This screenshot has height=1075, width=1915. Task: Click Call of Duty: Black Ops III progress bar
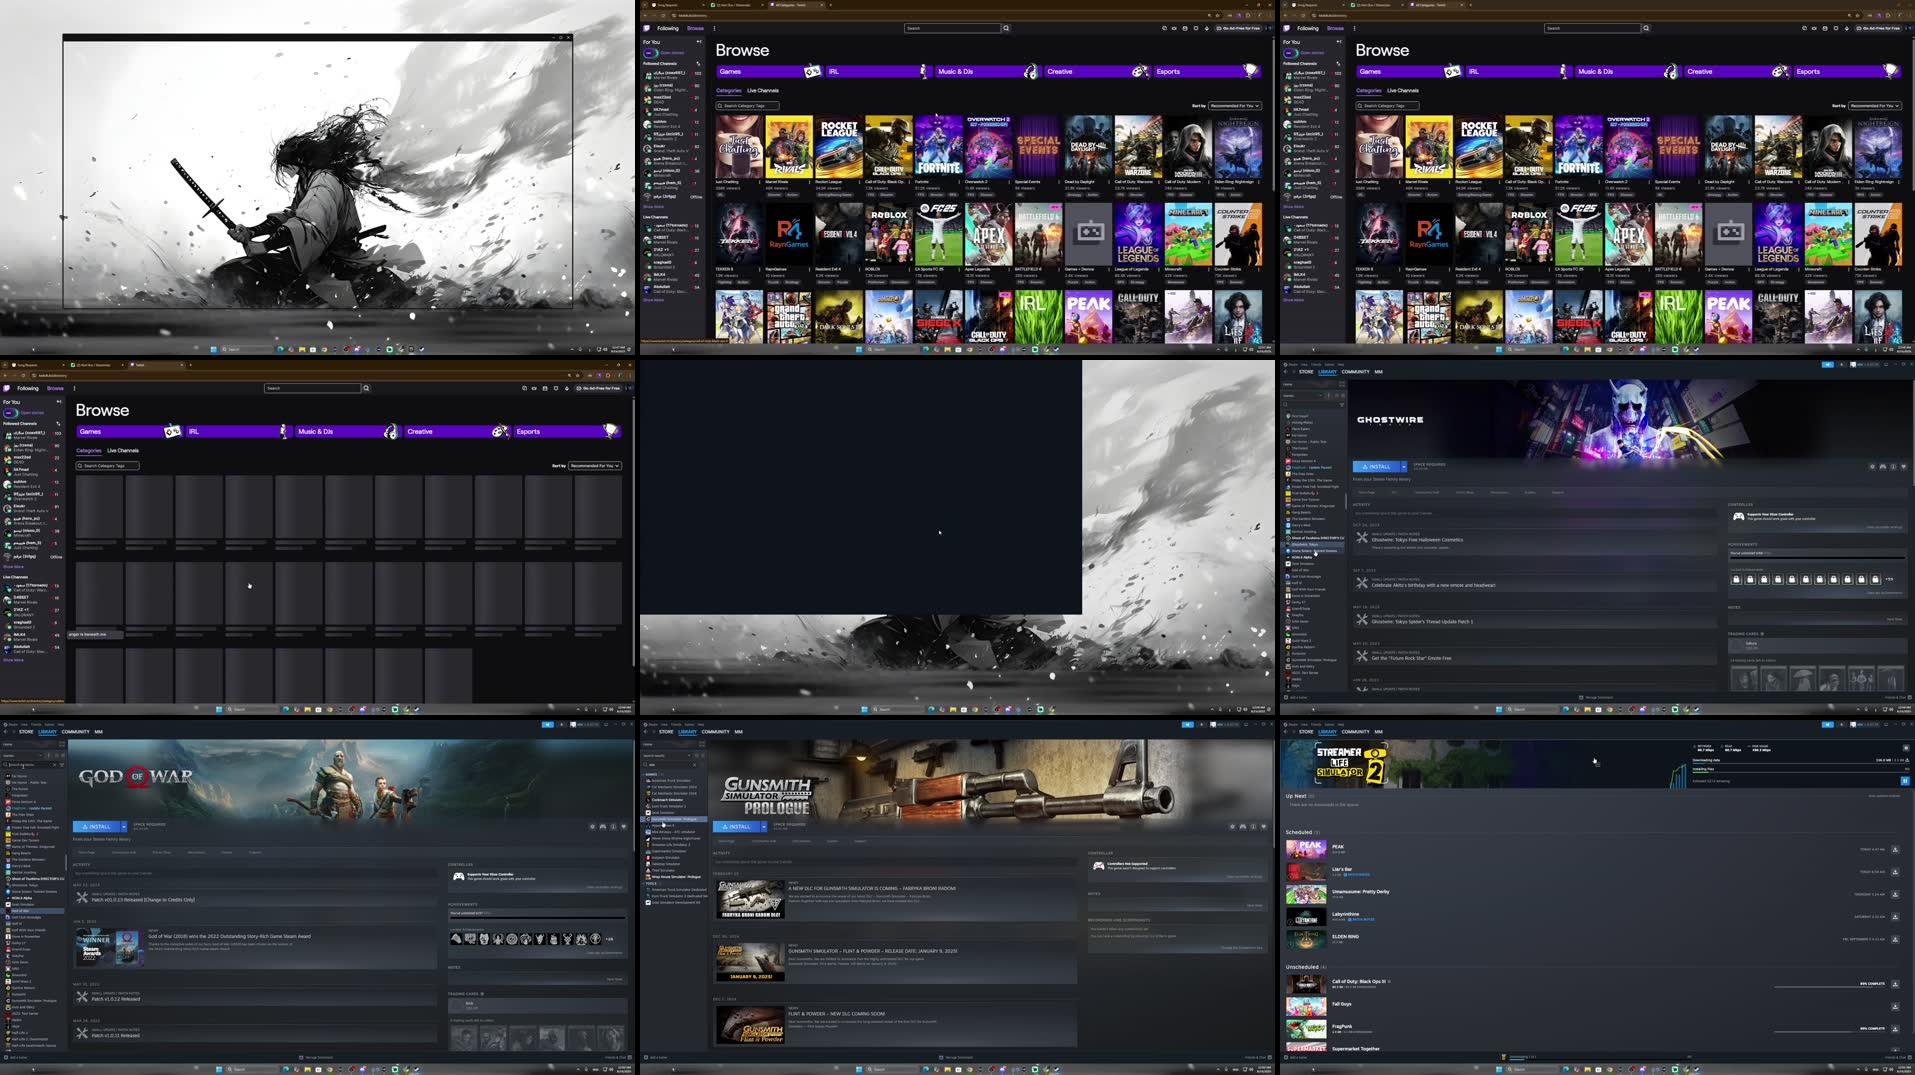[1829, 987]
